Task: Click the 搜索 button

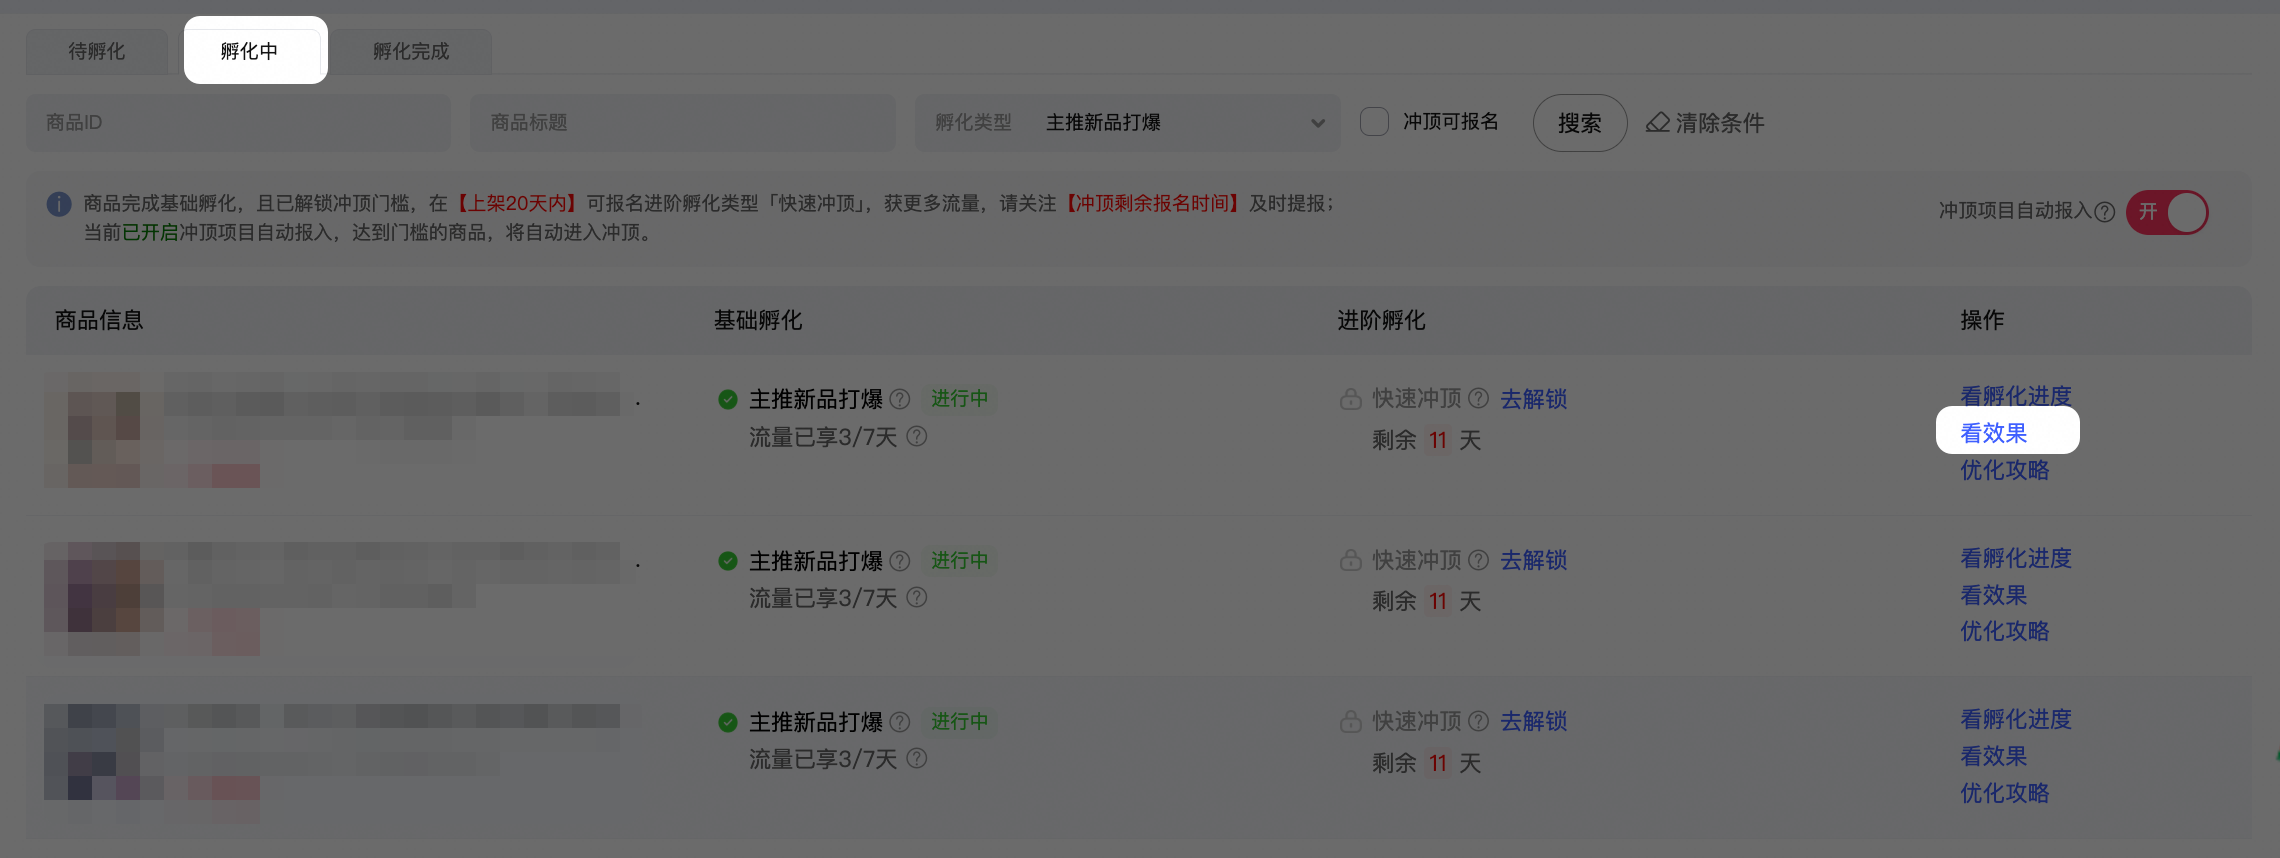Action: [1580, 123]
